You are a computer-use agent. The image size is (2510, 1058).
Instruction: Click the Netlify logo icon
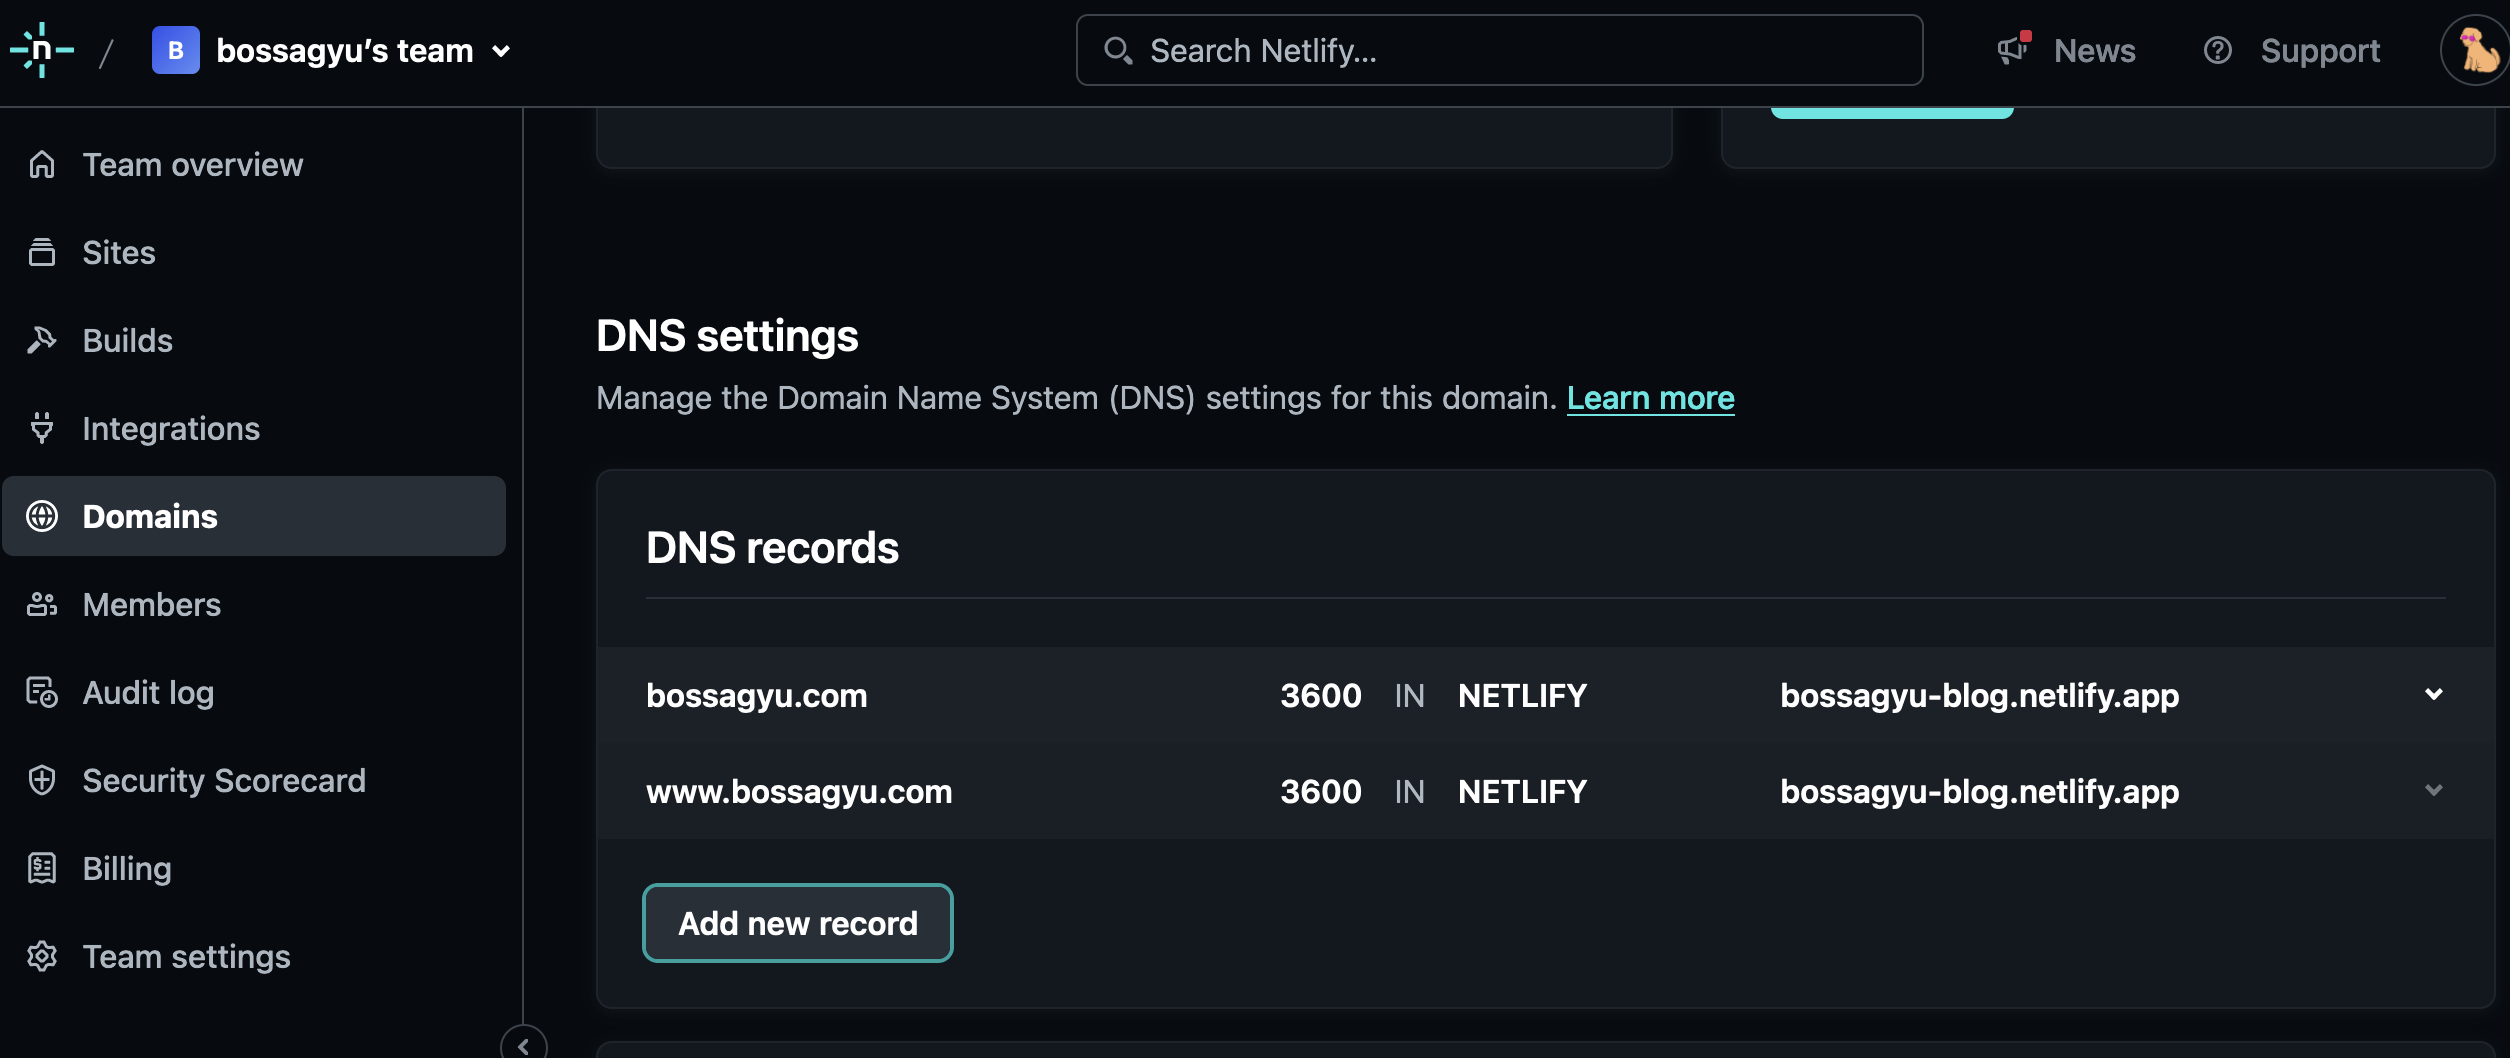coord(42,50)
